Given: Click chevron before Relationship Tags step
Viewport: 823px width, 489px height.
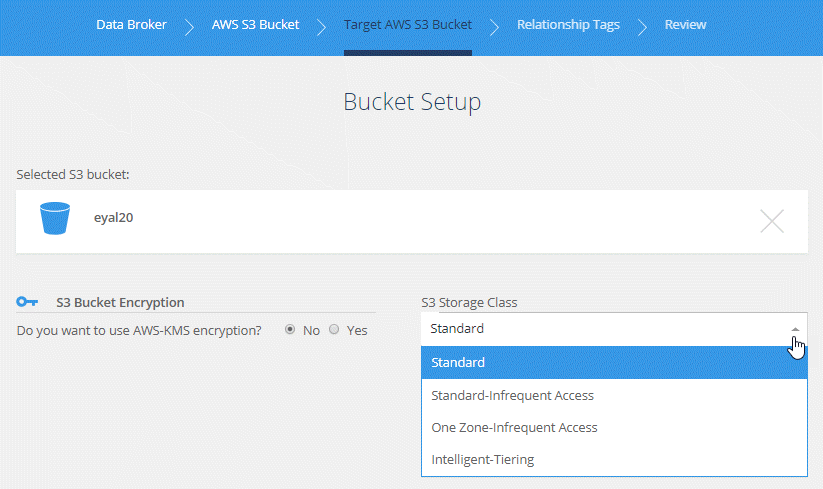Looking at the screenshot, I should 494,26.
